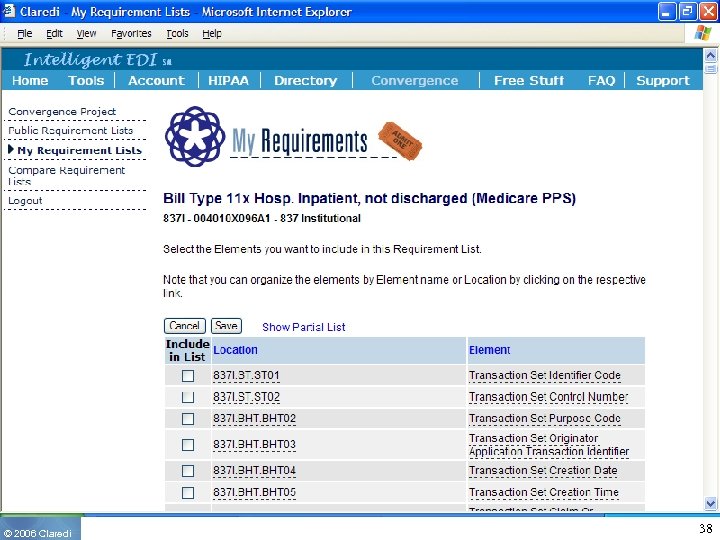Open the Favorites menu
Viewport: 720px width, 540px height.
pos(131,34)
